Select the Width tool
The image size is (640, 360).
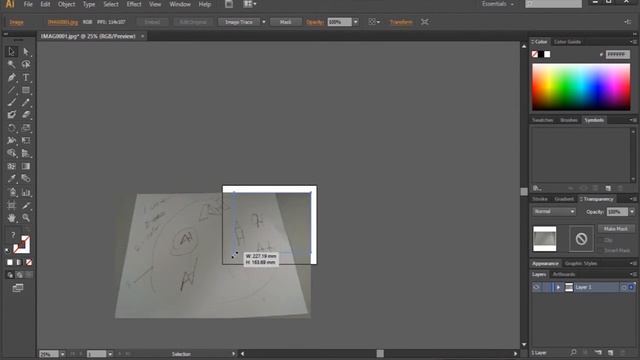pyautogui.click(x=11, y=140)
